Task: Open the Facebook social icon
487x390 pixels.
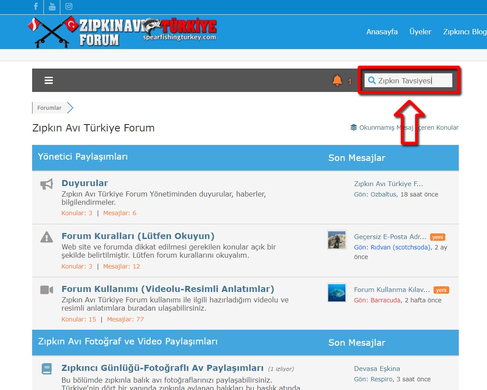Action: [x=36, y=6]
